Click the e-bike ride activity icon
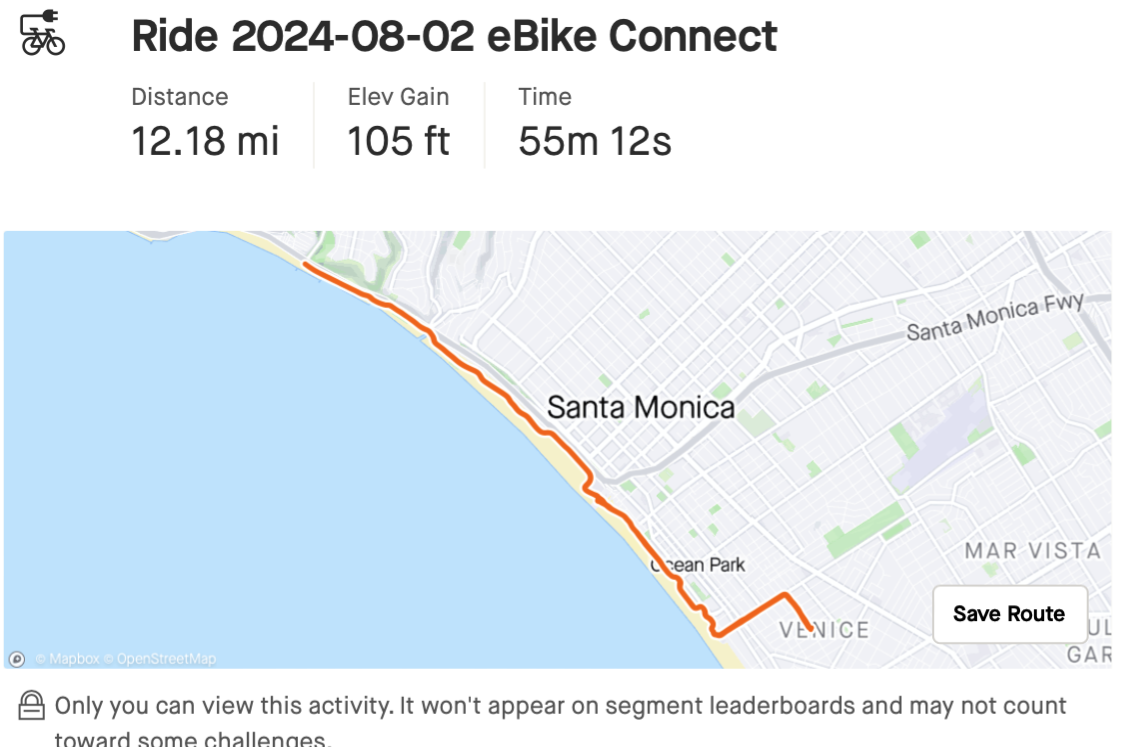Viewport: 1133px width, 747px height. (43, 35)
